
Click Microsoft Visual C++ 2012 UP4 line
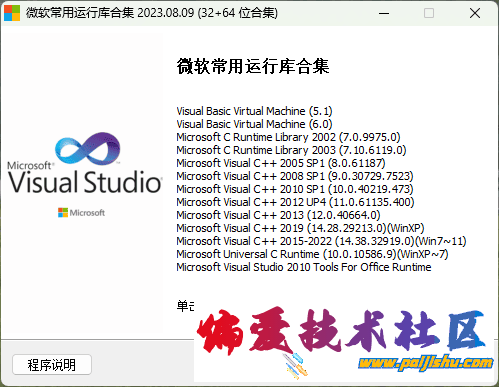295,202
